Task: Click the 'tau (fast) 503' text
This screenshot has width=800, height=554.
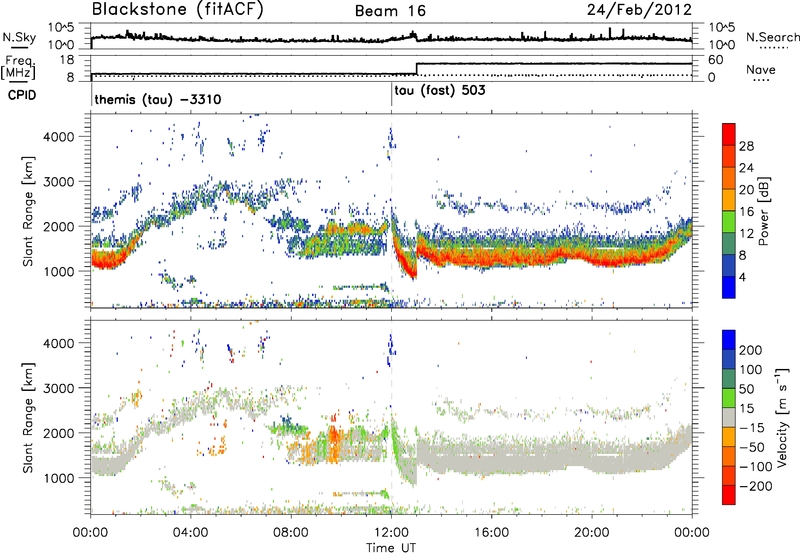Action: tap(440, 91)
